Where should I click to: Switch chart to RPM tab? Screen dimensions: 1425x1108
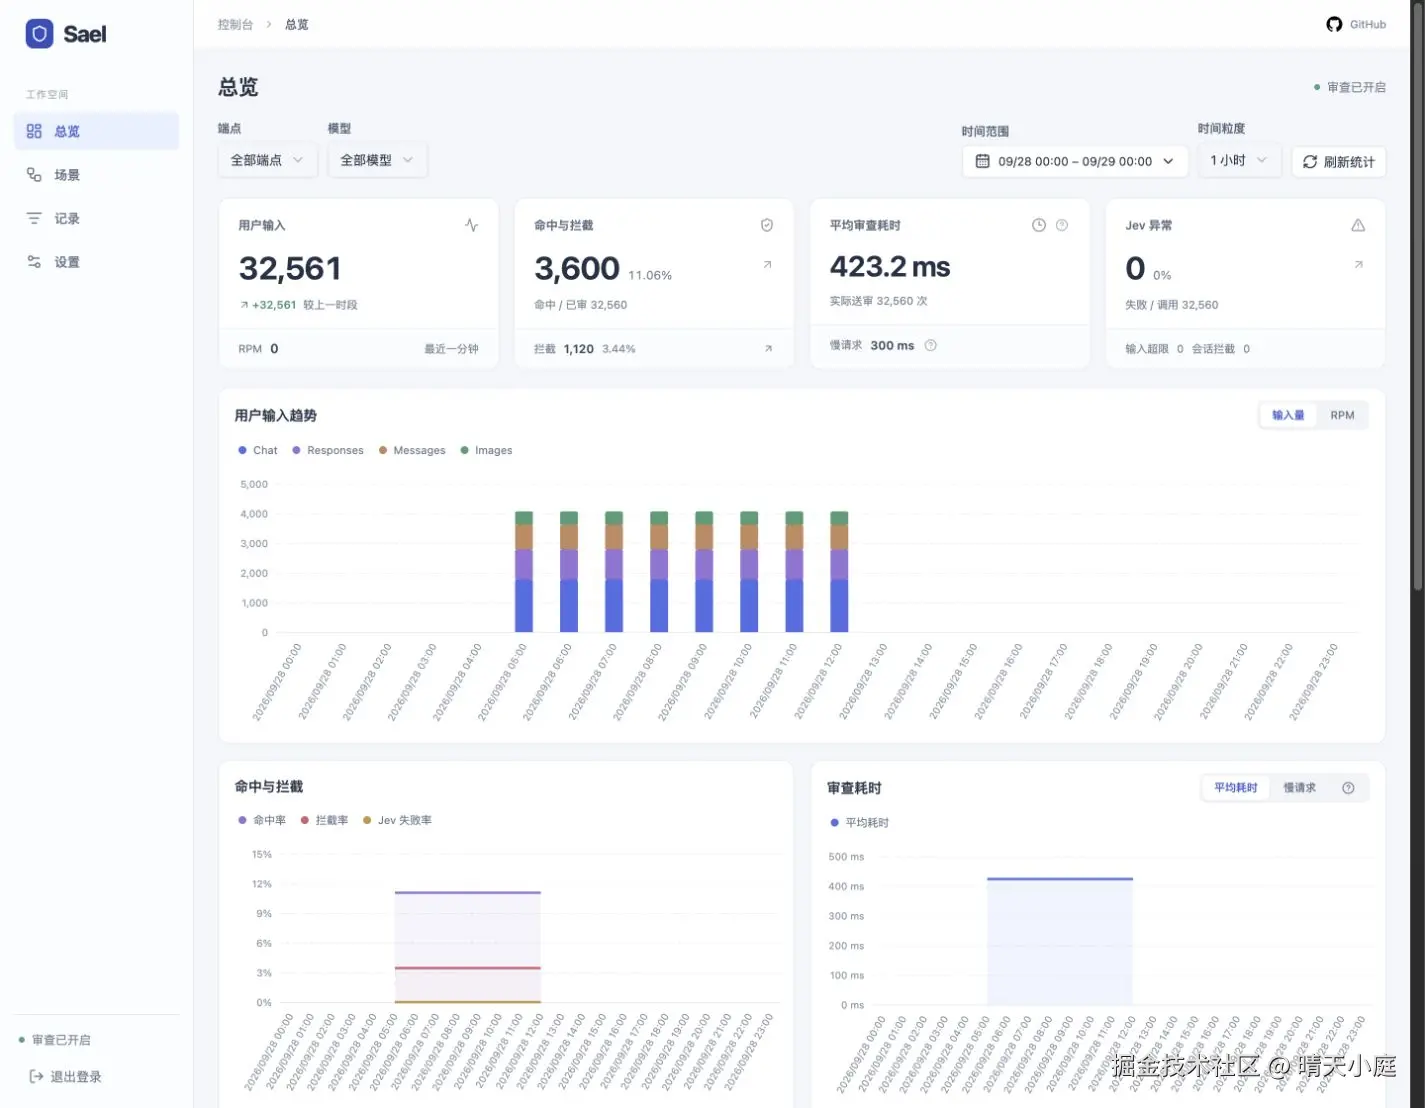coord(1342,415)
